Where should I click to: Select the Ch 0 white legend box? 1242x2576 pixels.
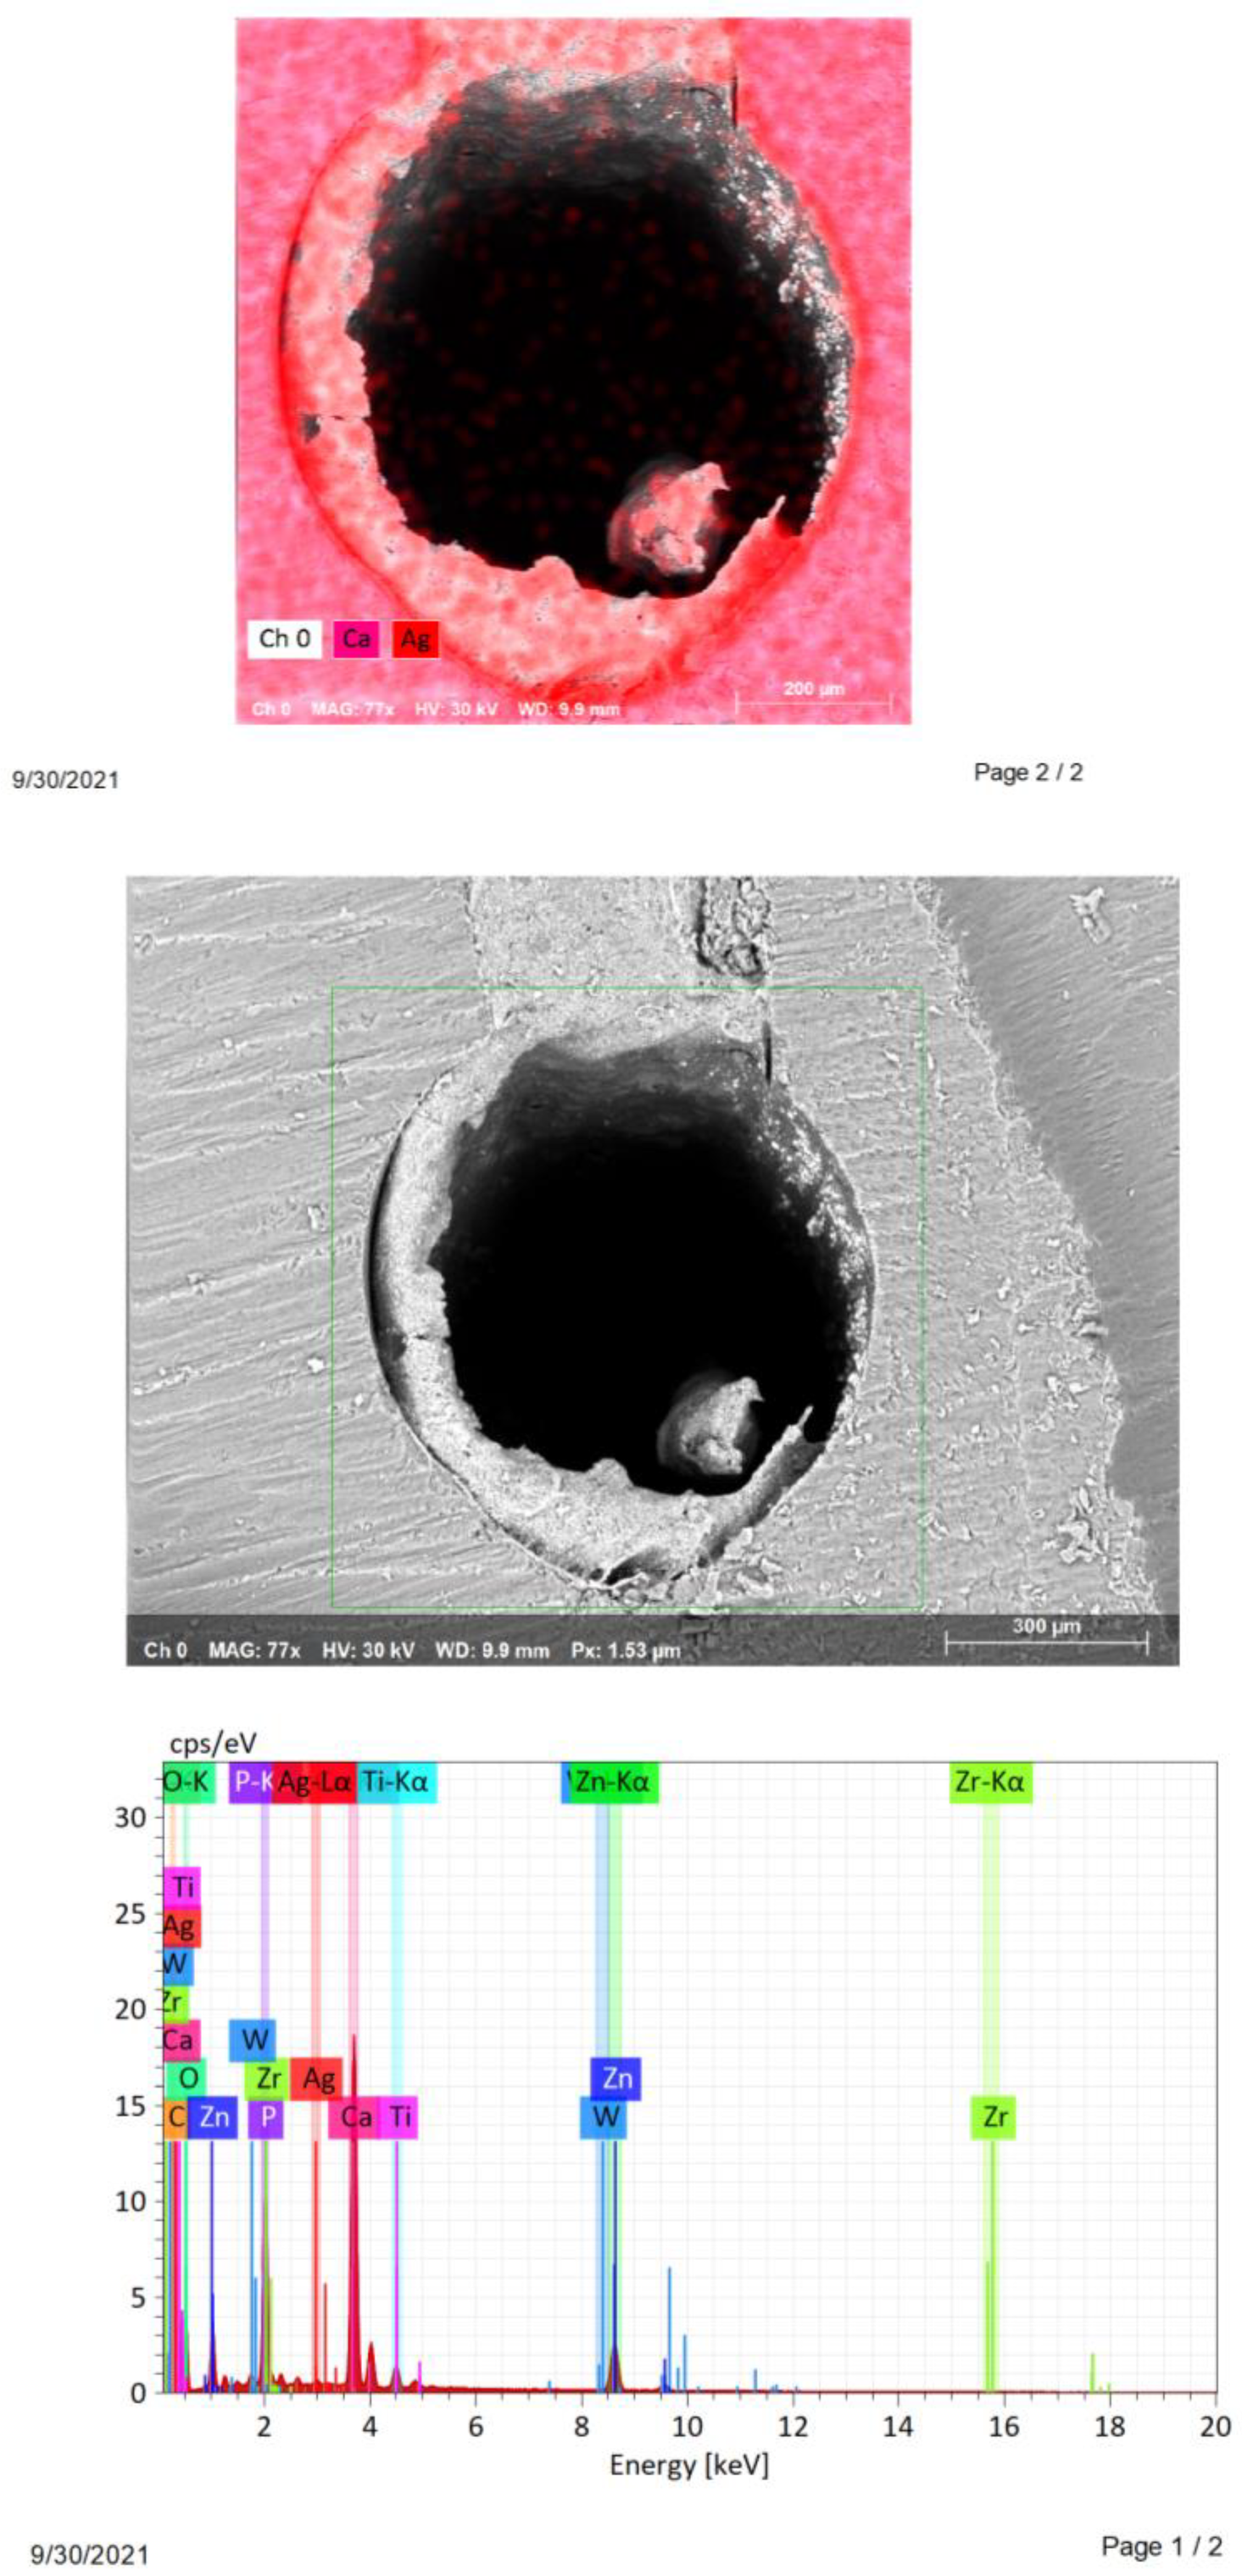pyautogui.click(x=284, y=639)
